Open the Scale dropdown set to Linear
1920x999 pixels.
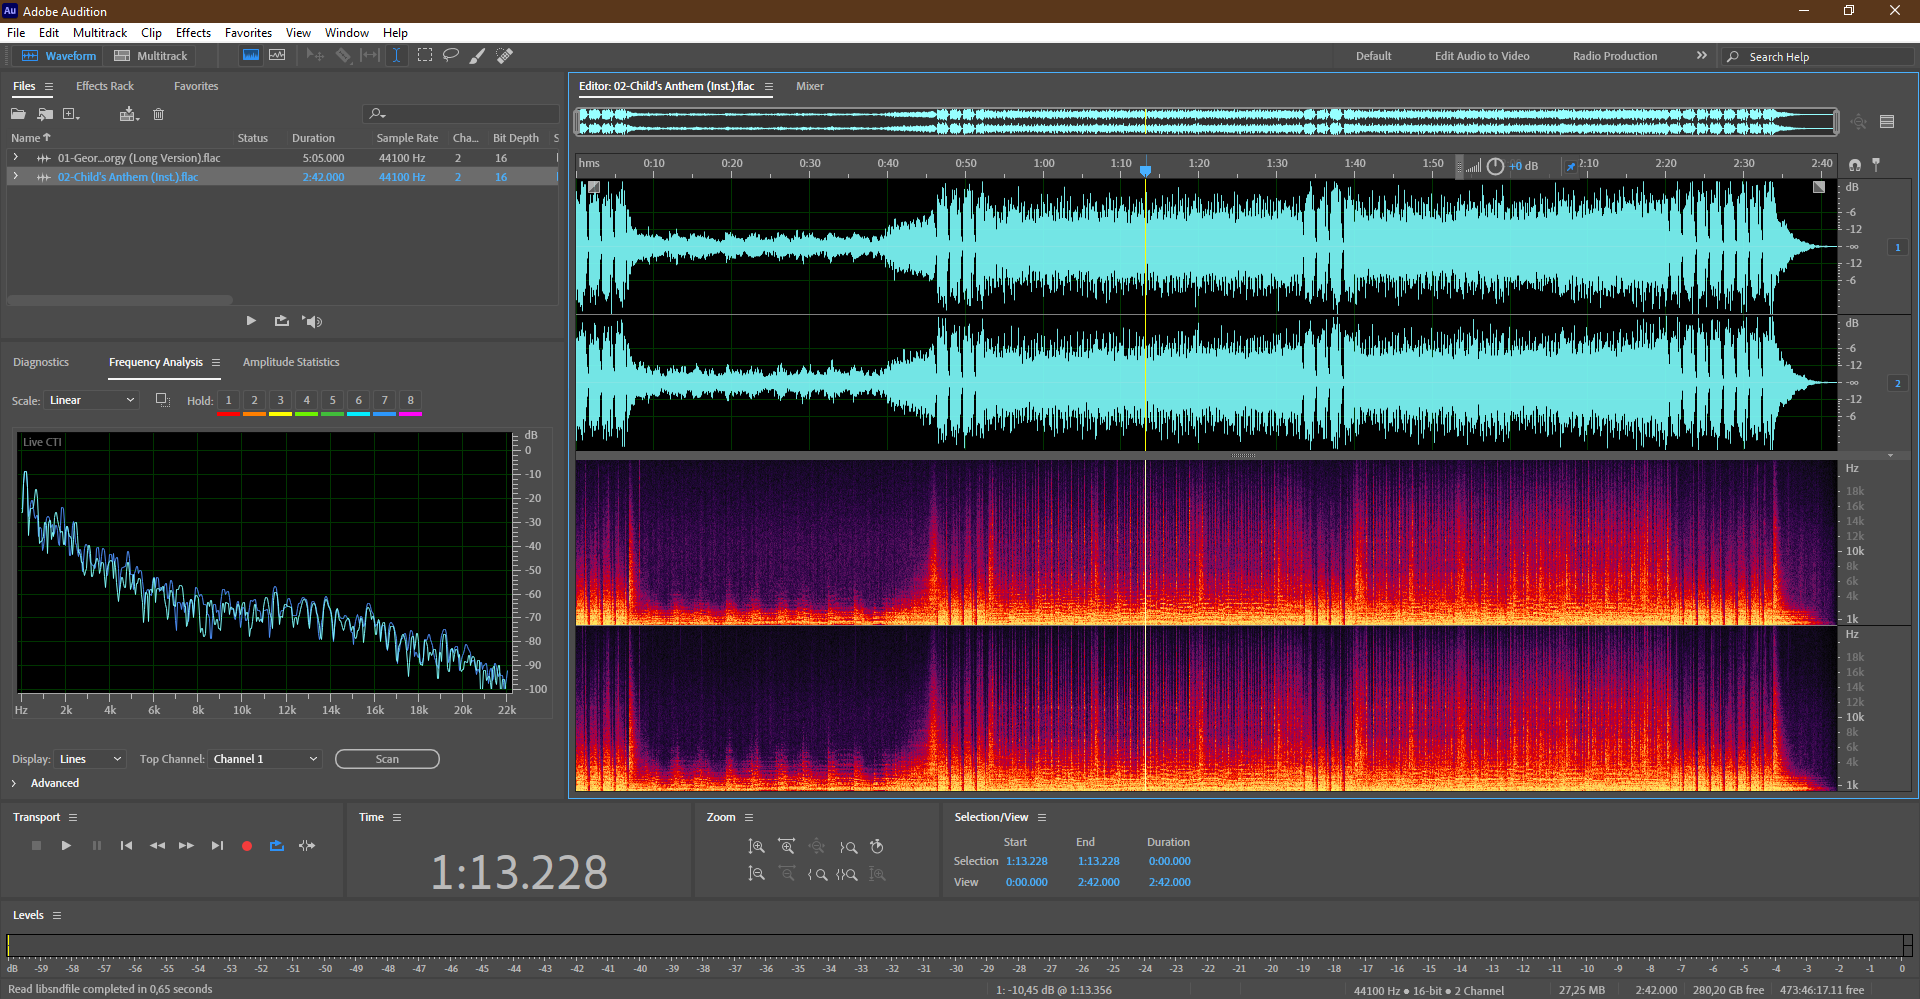point(92,400)
